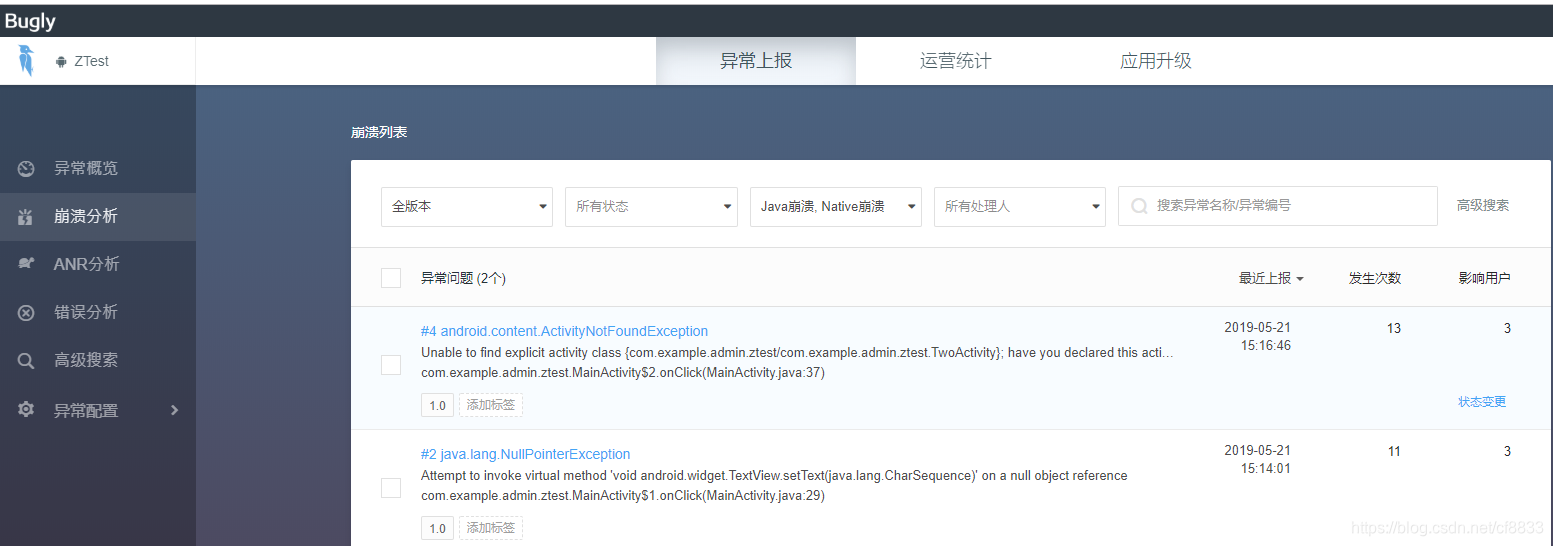Click the 1.0 version tag in NullPointerException row
Image resolution: width=1553 pixels, height=546 pixels.
pos(437,528)
